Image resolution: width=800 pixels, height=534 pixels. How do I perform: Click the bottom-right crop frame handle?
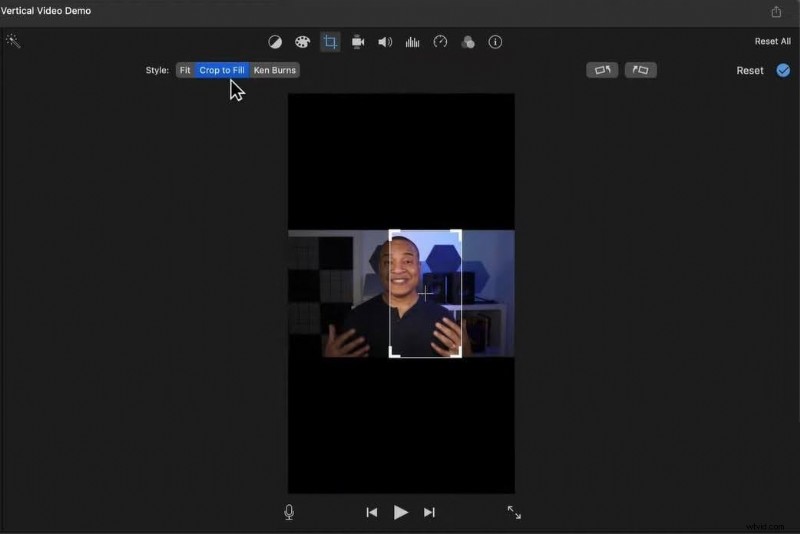457,352
